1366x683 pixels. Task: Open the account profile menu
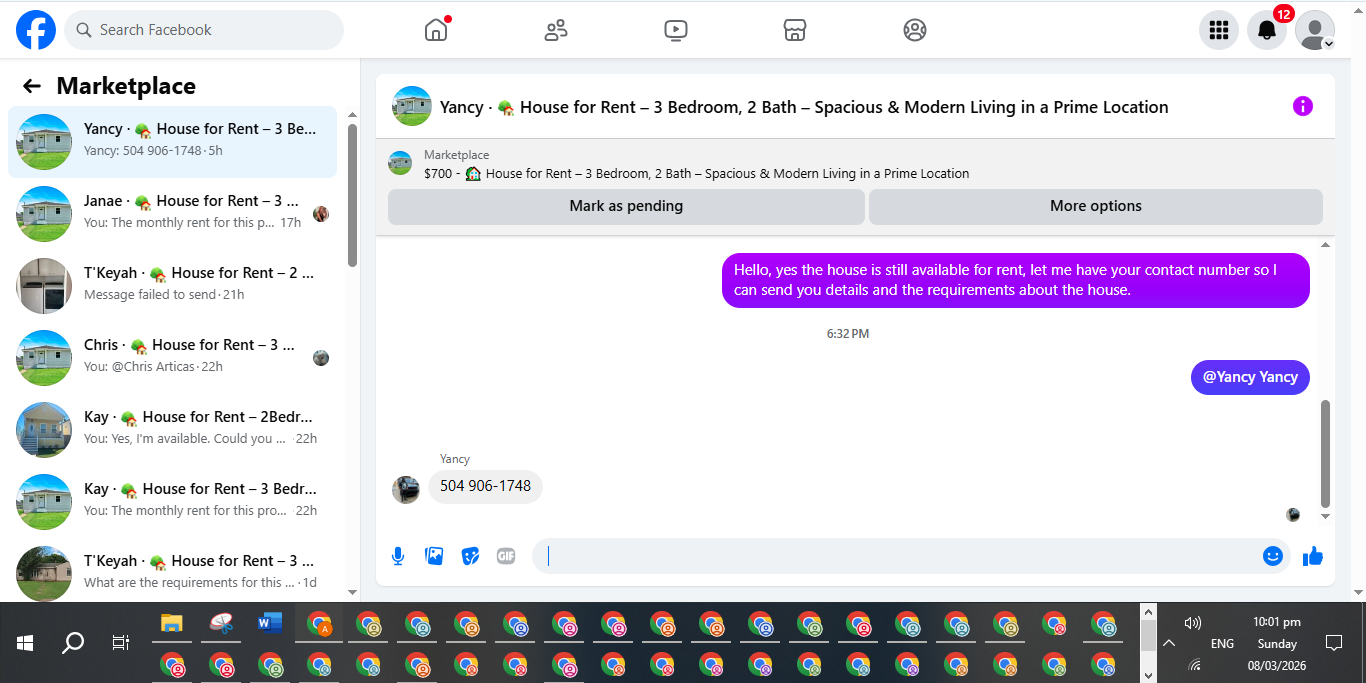(1315, 30)
